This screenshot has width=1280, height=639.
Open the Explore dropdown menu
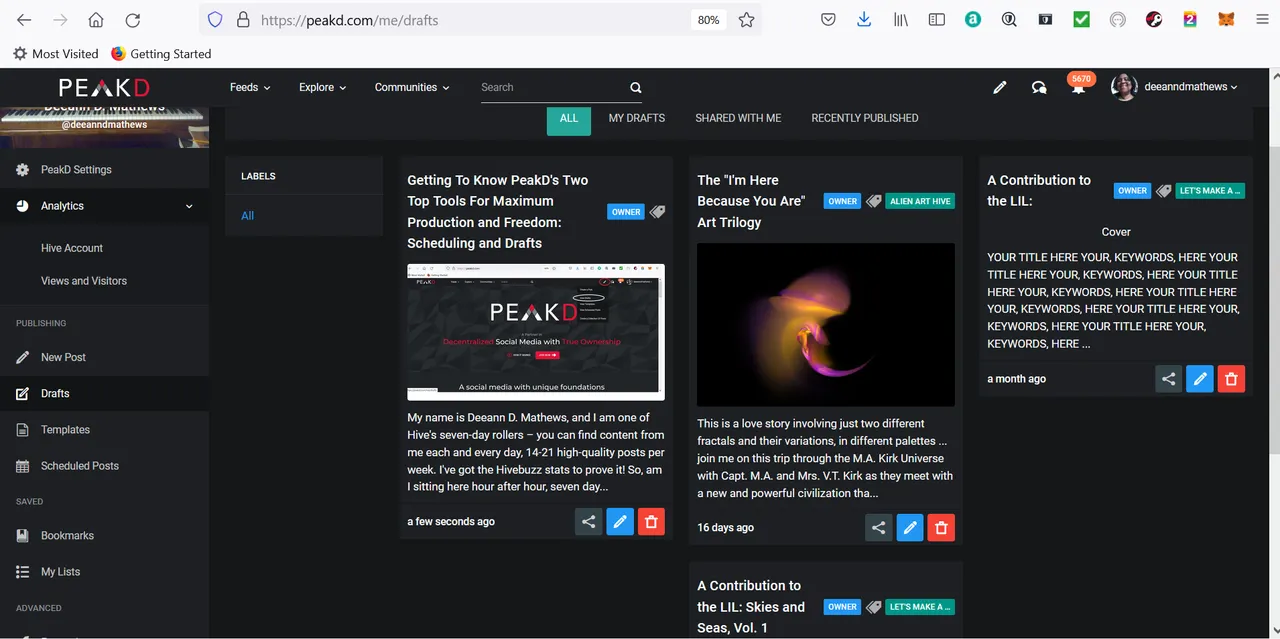point(322,88)
